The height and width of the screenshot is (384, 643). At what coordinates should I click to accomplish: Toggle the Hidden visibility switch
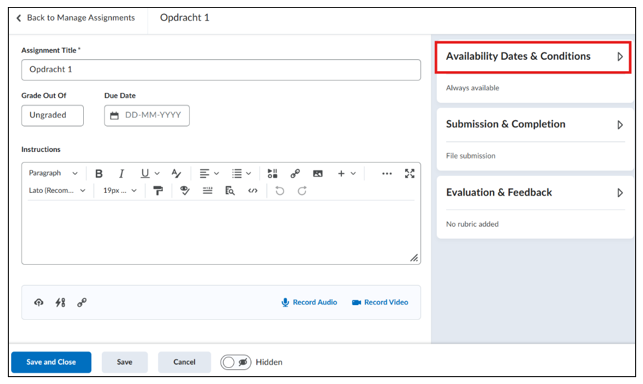point(235,362)
